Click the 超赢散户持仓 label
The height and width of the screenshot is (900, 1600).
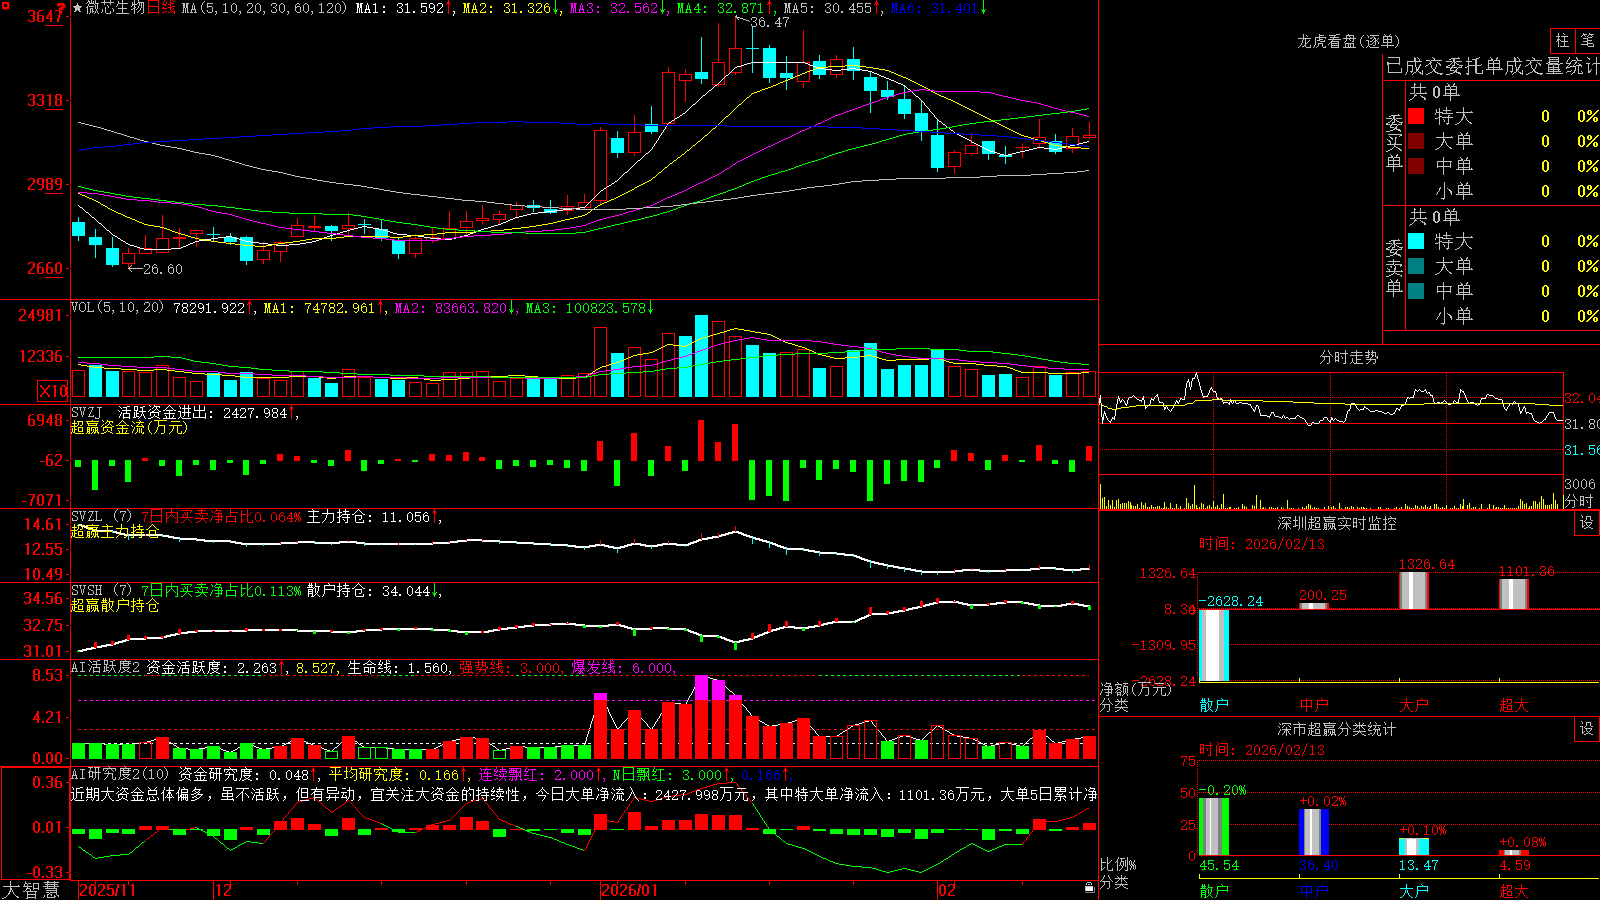pyautogui.click(x=115, y=605)
